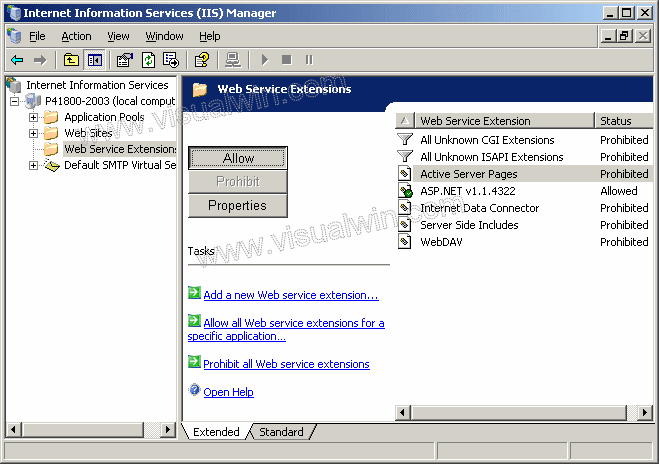Screen dimensions: 659x464
Task: Click the Web Sites folder icon
Action: [51, 133]
